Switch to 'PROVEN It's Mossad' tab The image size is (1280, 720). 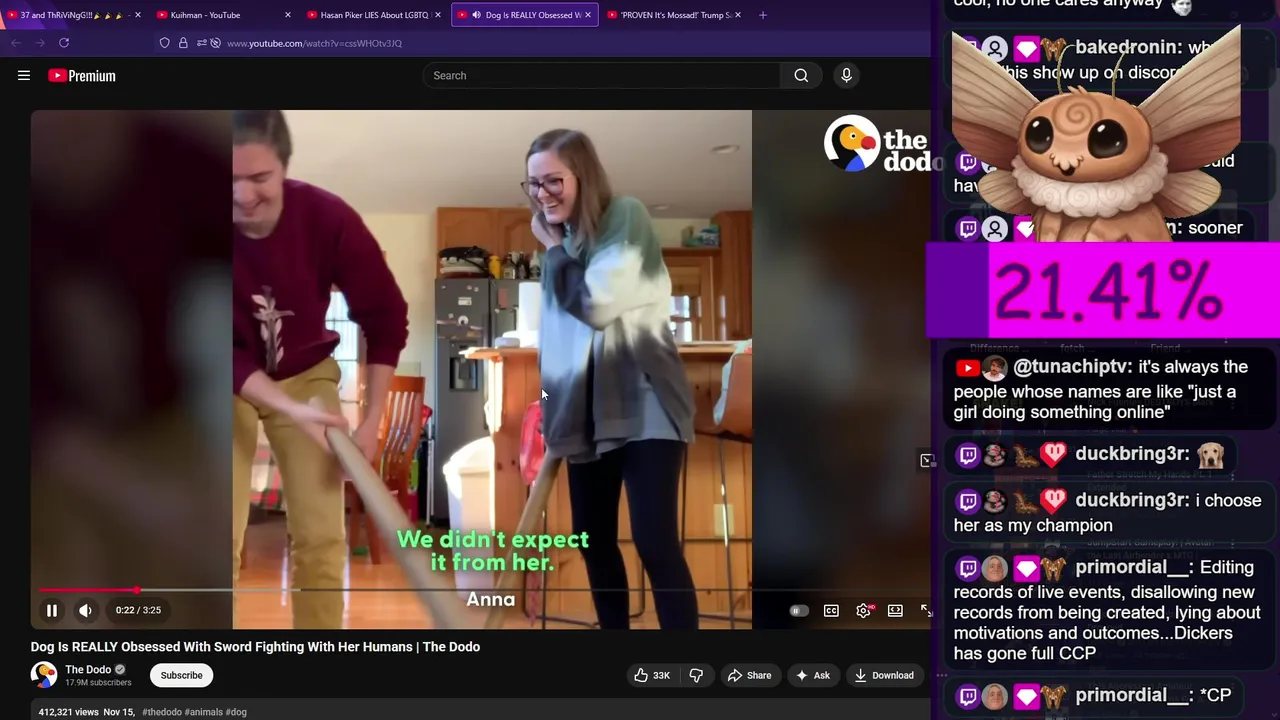(x=675, y=15)
